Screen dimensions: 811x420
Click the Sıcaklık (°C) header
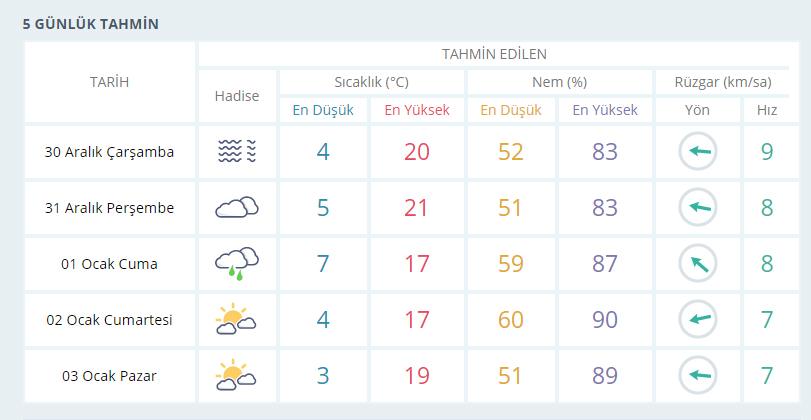pyautogui.click(x=371, y=81)
